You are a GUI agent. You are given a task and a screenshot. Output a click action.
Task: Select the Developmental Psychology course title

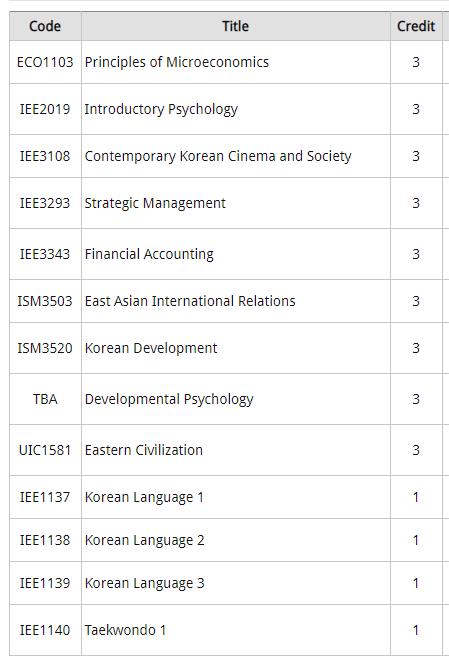pos(169,399)
